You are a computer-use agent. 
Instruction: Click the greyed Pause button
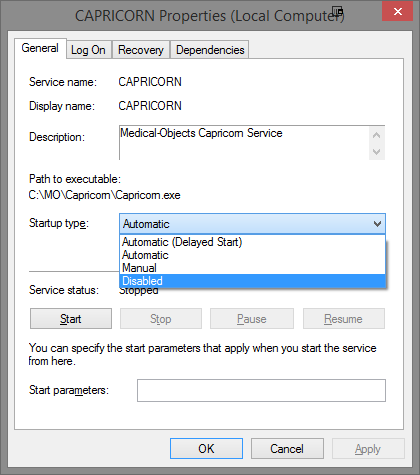pyautogui.click(x=252, y=319)
